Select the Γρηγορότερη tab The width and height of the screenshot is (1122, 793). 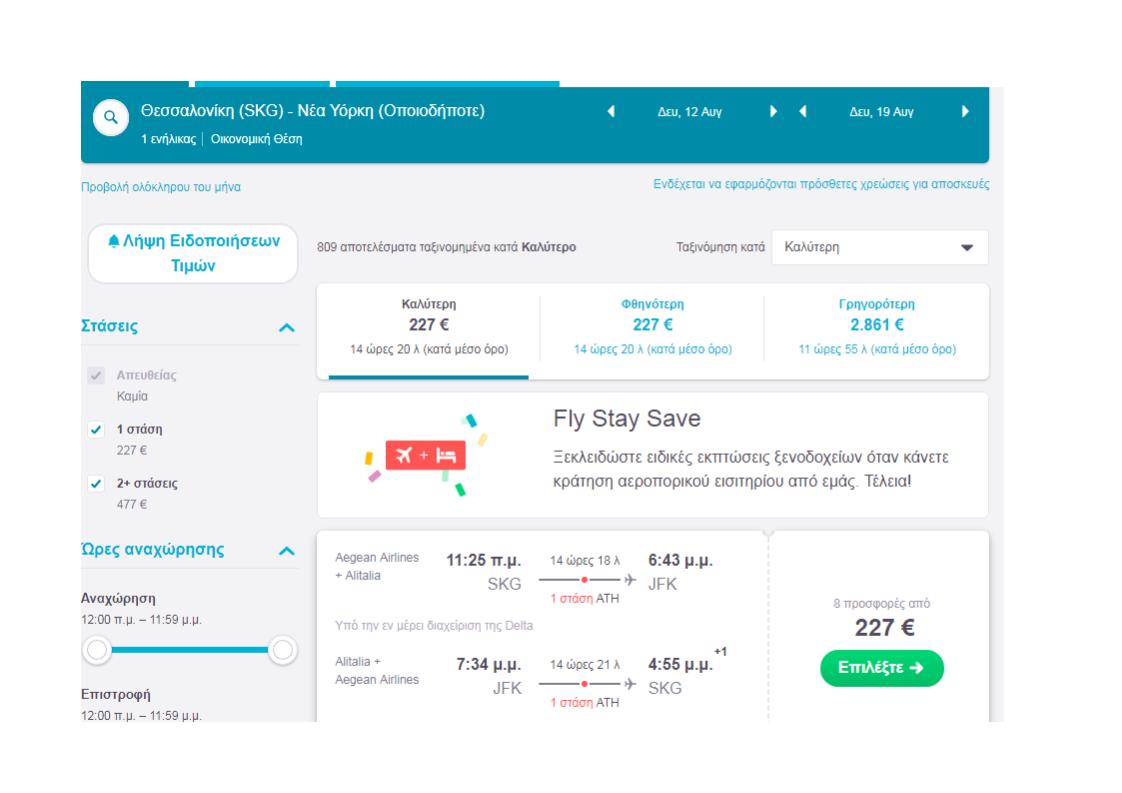coord(876,327)
